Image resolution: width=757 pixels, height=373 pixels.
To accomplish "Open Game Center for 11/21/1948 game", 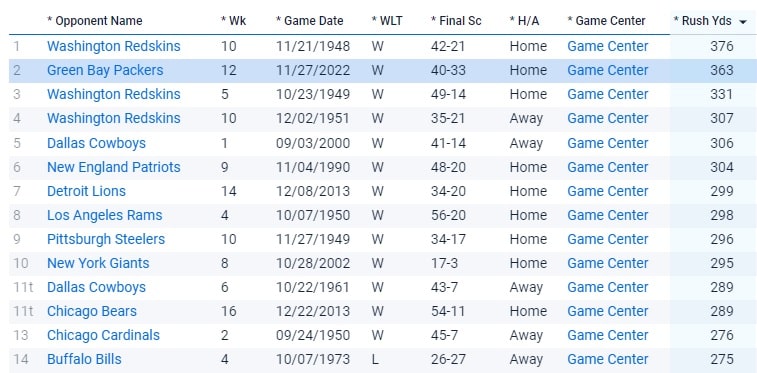I will (608, 46).
